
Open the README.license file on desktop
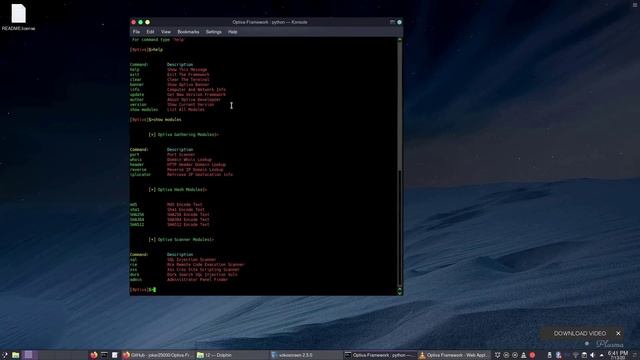click(x=18, y=17)
